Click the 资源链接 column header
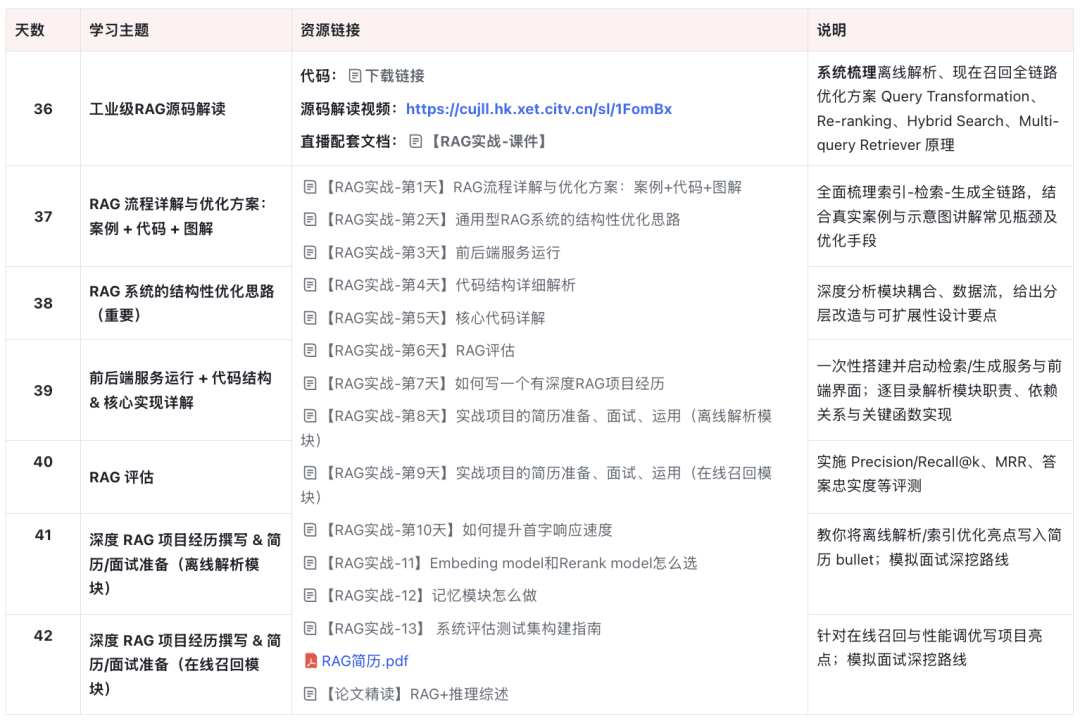This screenshot has width=1080, height=721. (x=330, y=30)
